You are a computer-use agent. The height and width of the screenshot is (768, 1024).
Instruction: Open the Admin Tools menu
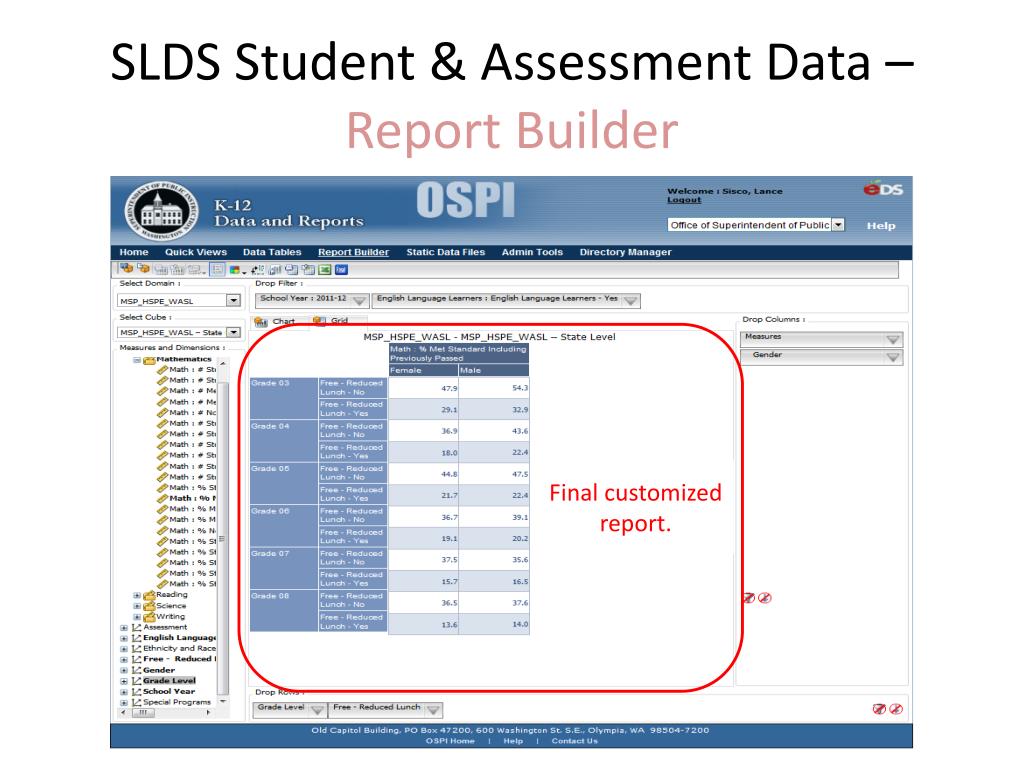(532, 252)
